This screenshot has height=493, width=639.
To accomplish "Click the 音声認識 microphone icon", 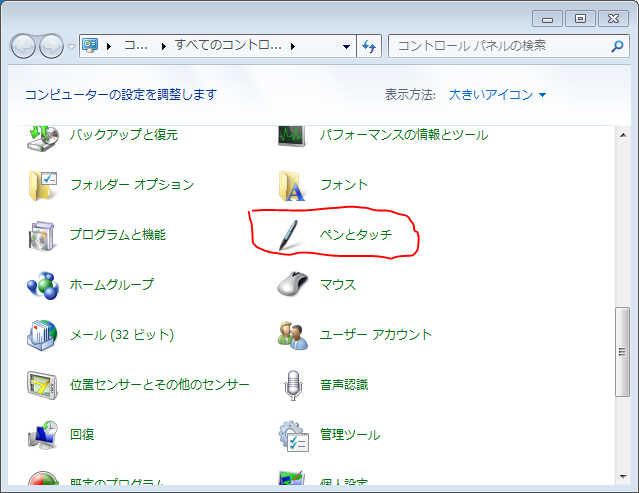I will [291, 385].
